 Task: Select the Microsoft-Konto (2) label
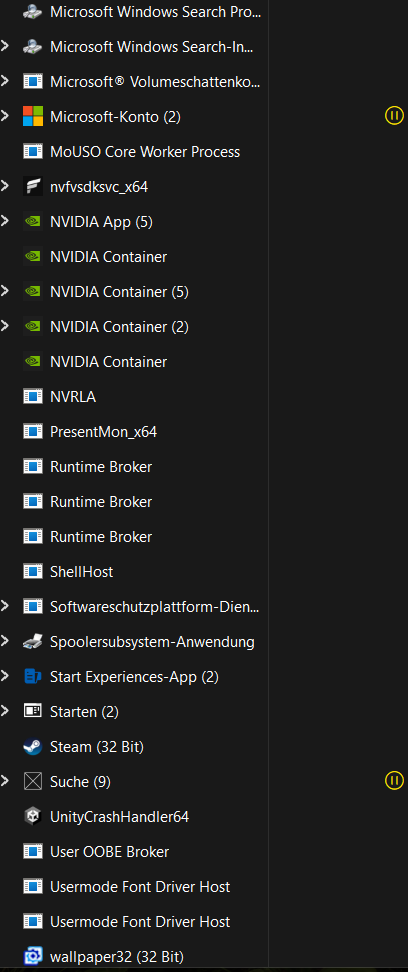115,117
